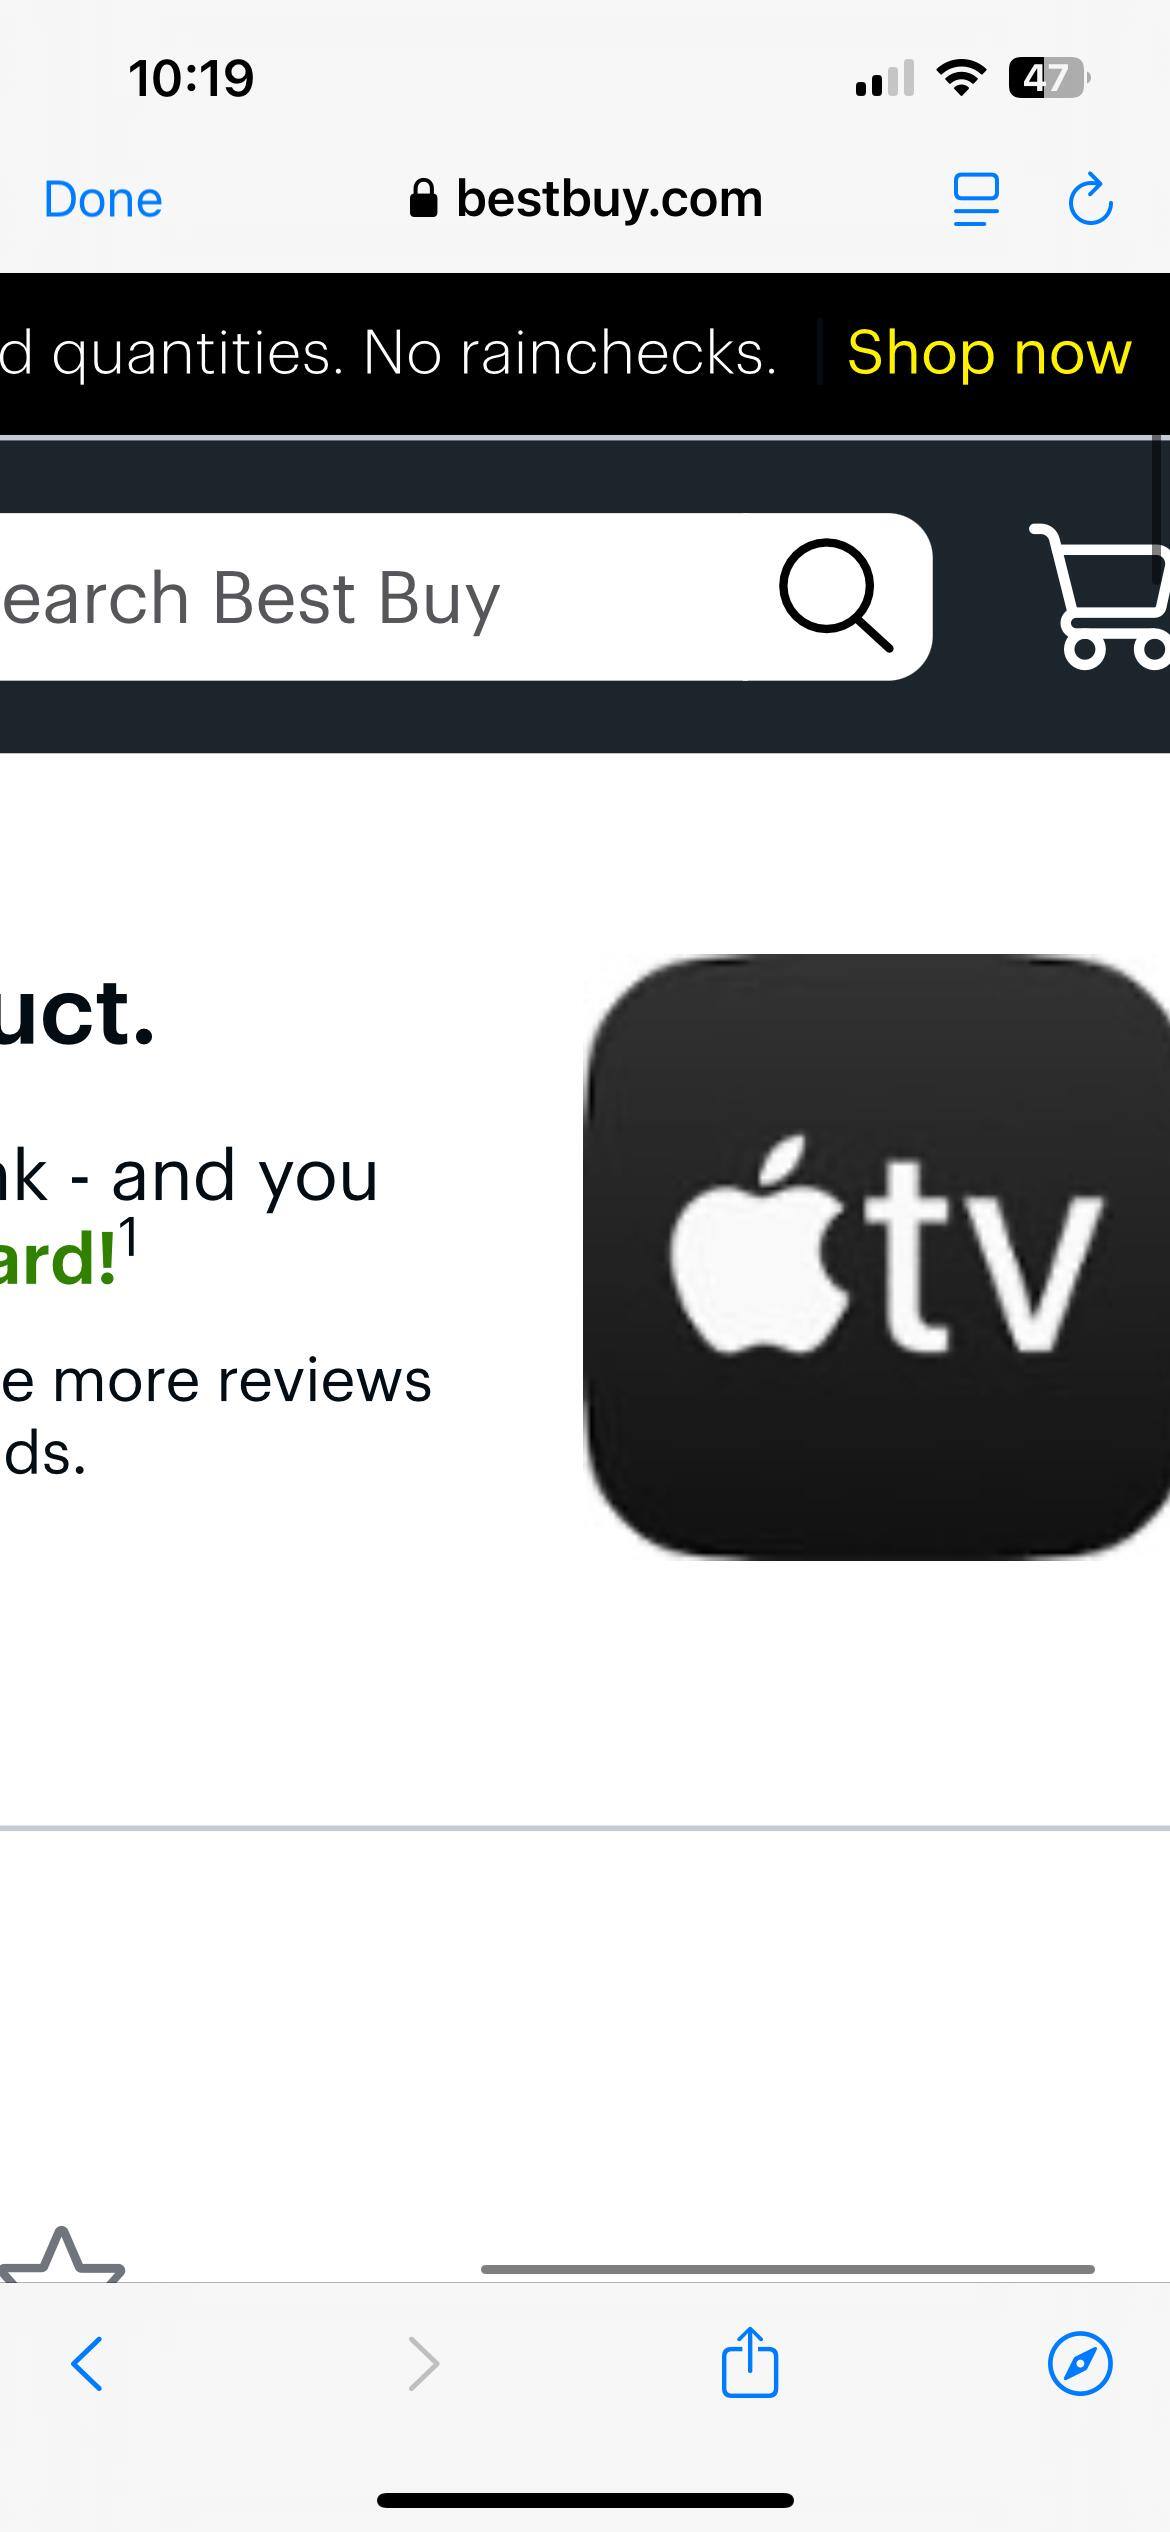Tap the battery indicator in status bar
The height and width of the screenshot is (2532, 1170).
[x=1048, y=78]
